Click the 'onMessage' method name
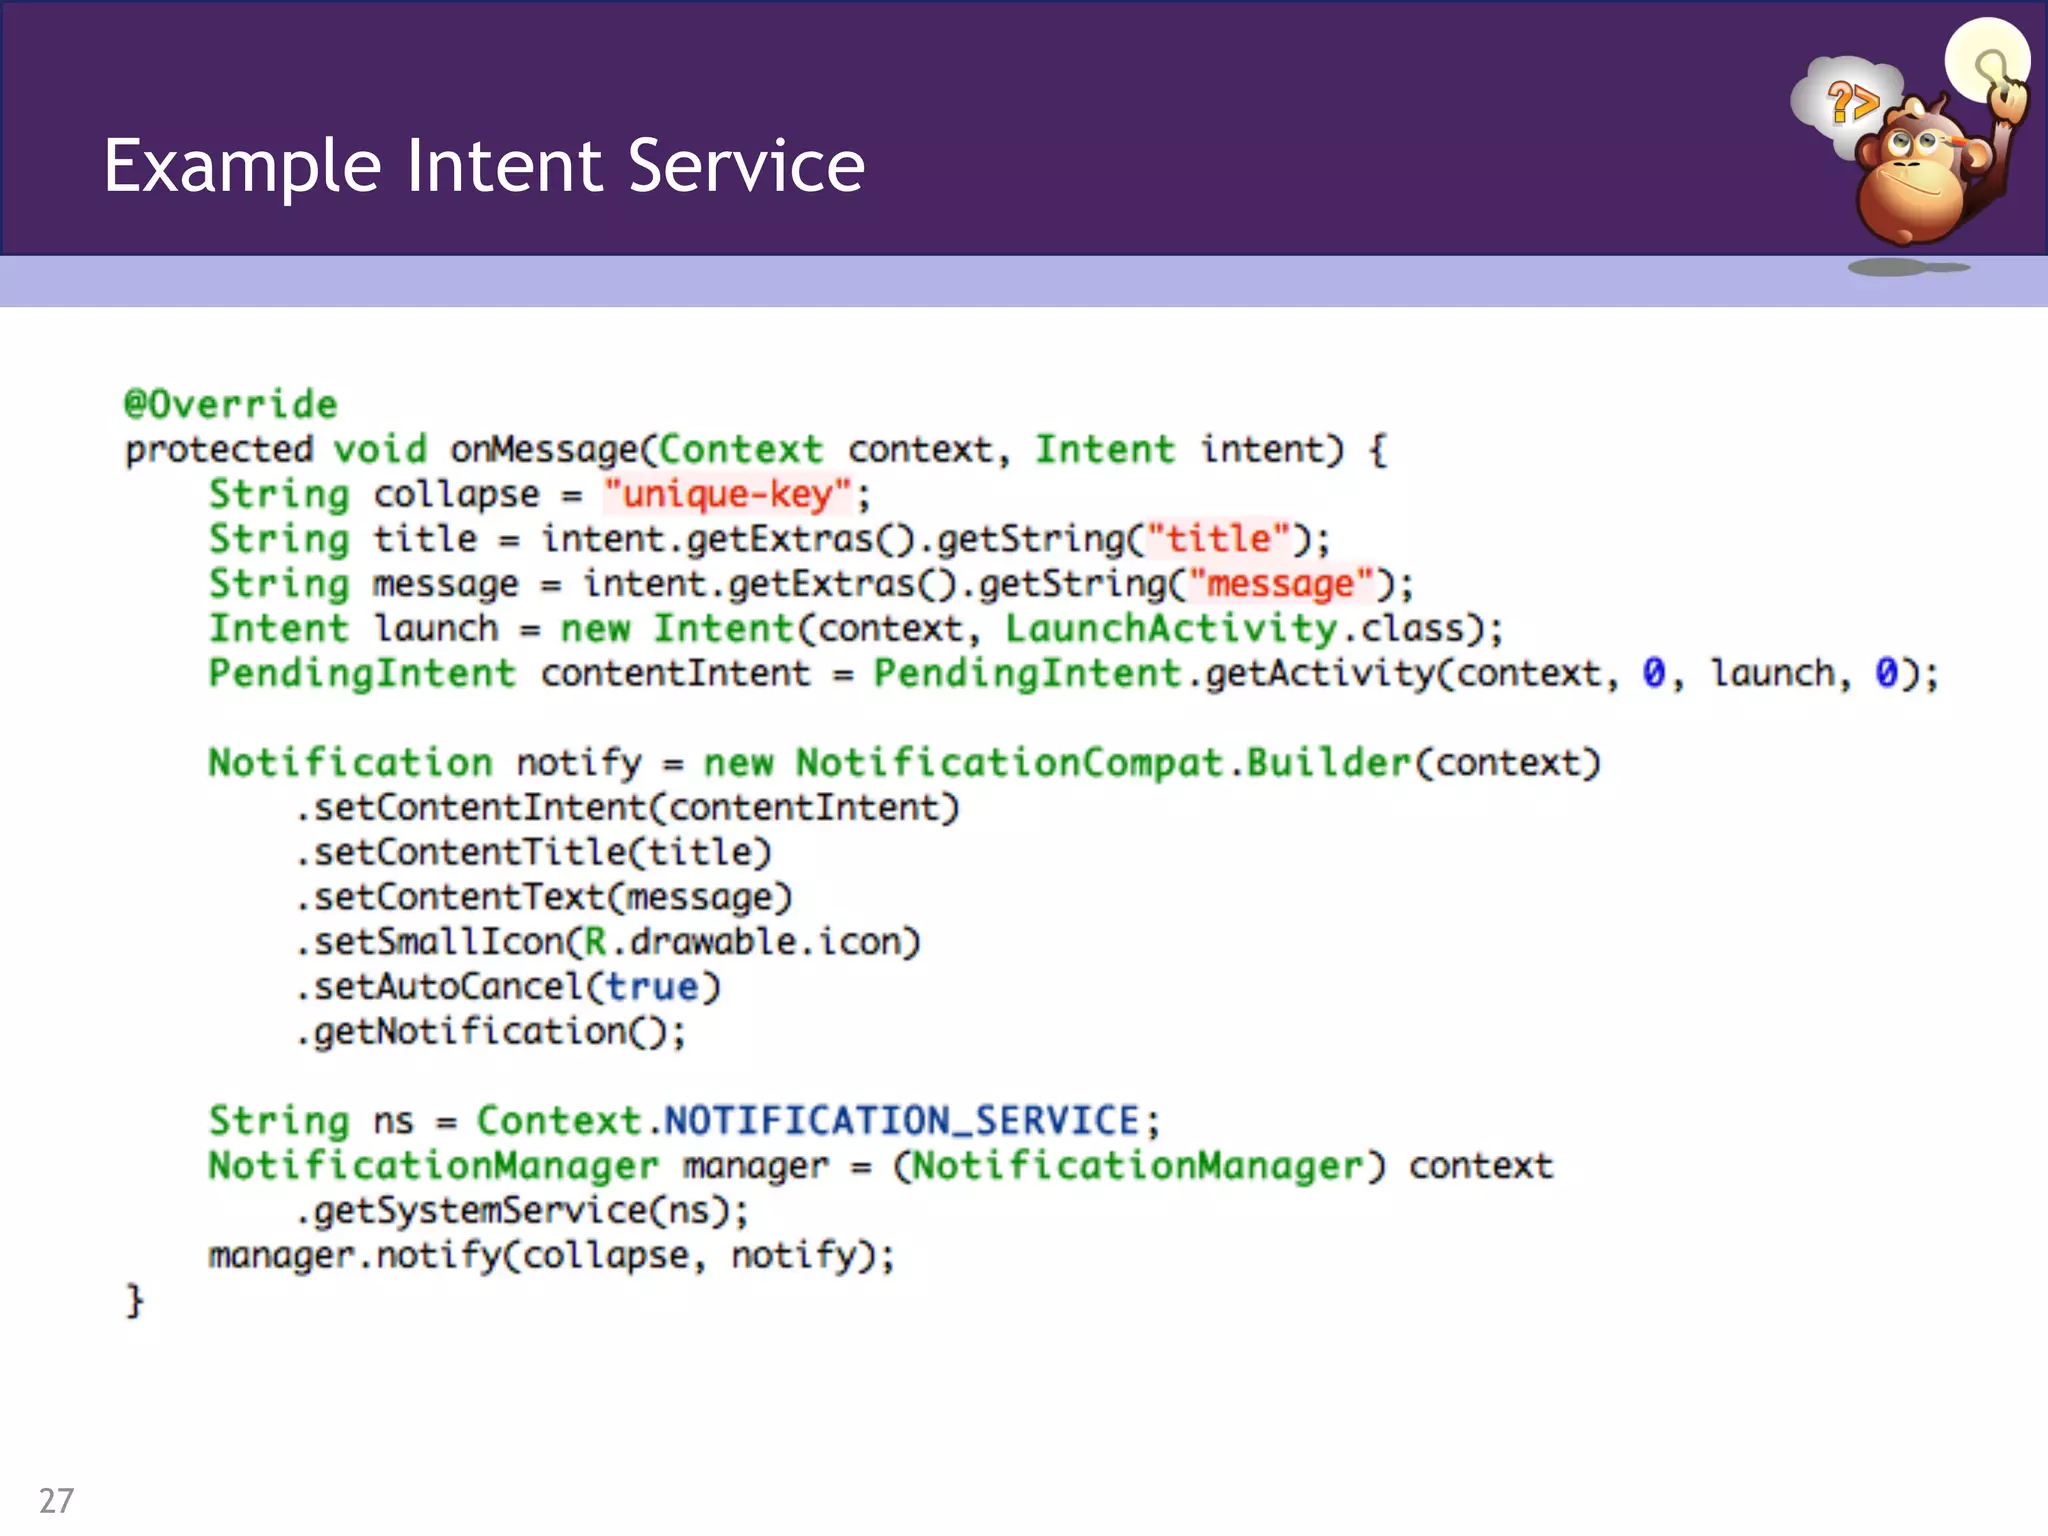 [544, 450]
